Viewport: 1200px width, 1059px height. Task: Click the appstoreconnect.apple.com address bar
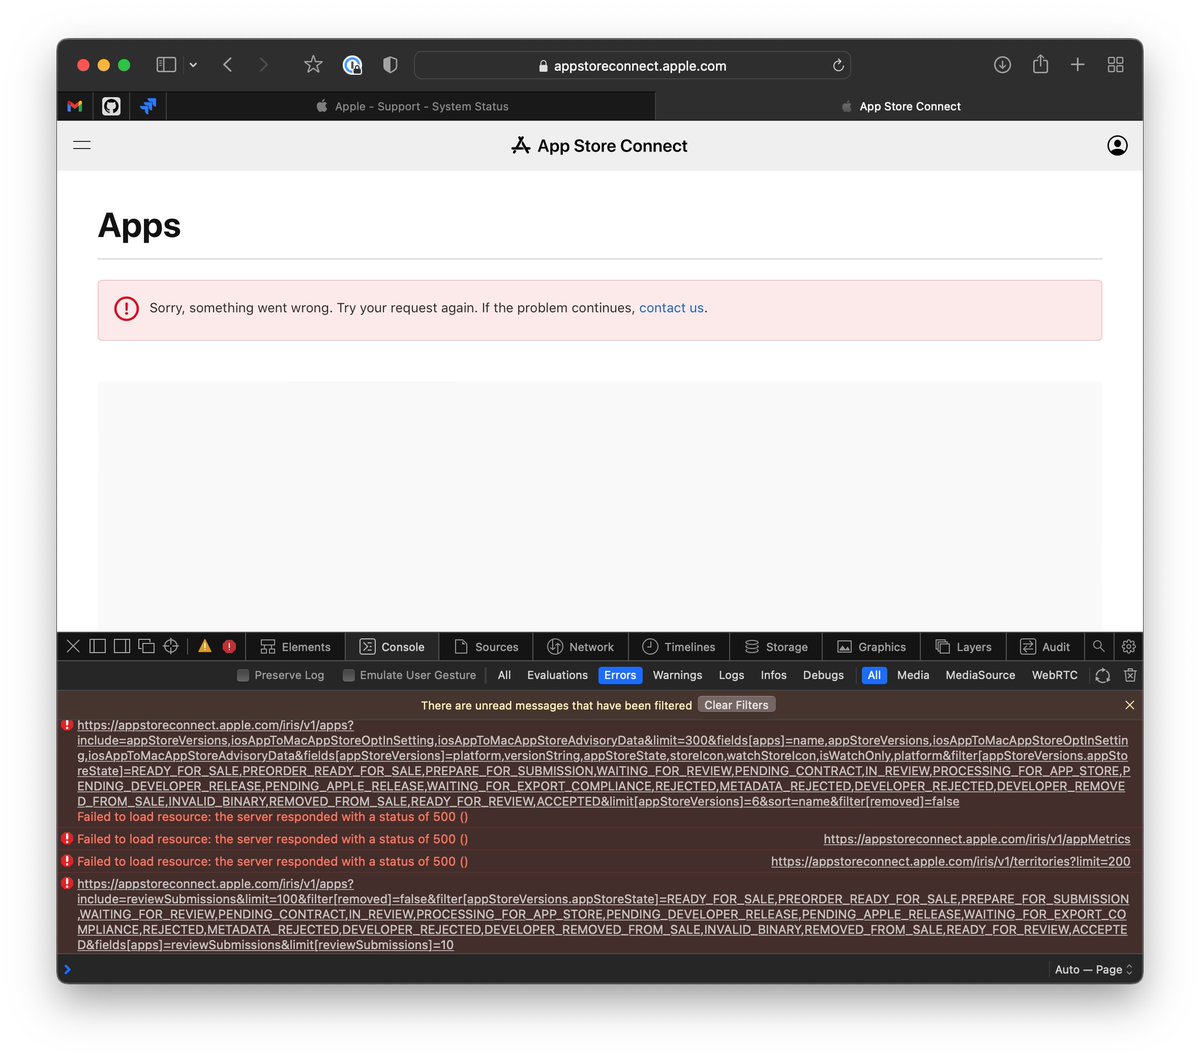[632, 65]
